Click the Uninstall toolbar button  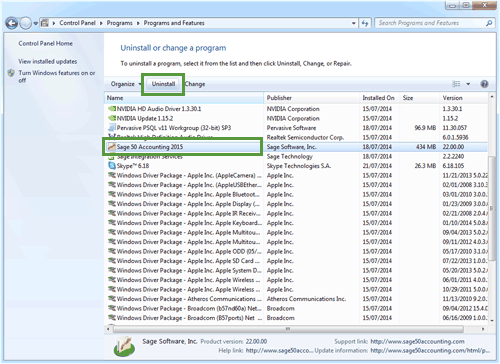pos(163,84)
